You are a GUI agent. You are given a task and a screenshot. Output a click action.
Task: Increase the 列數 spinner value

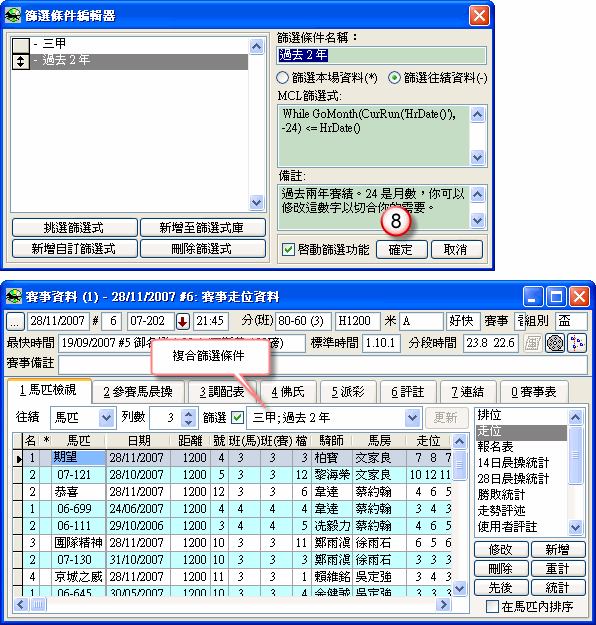[x=189, y=413]
